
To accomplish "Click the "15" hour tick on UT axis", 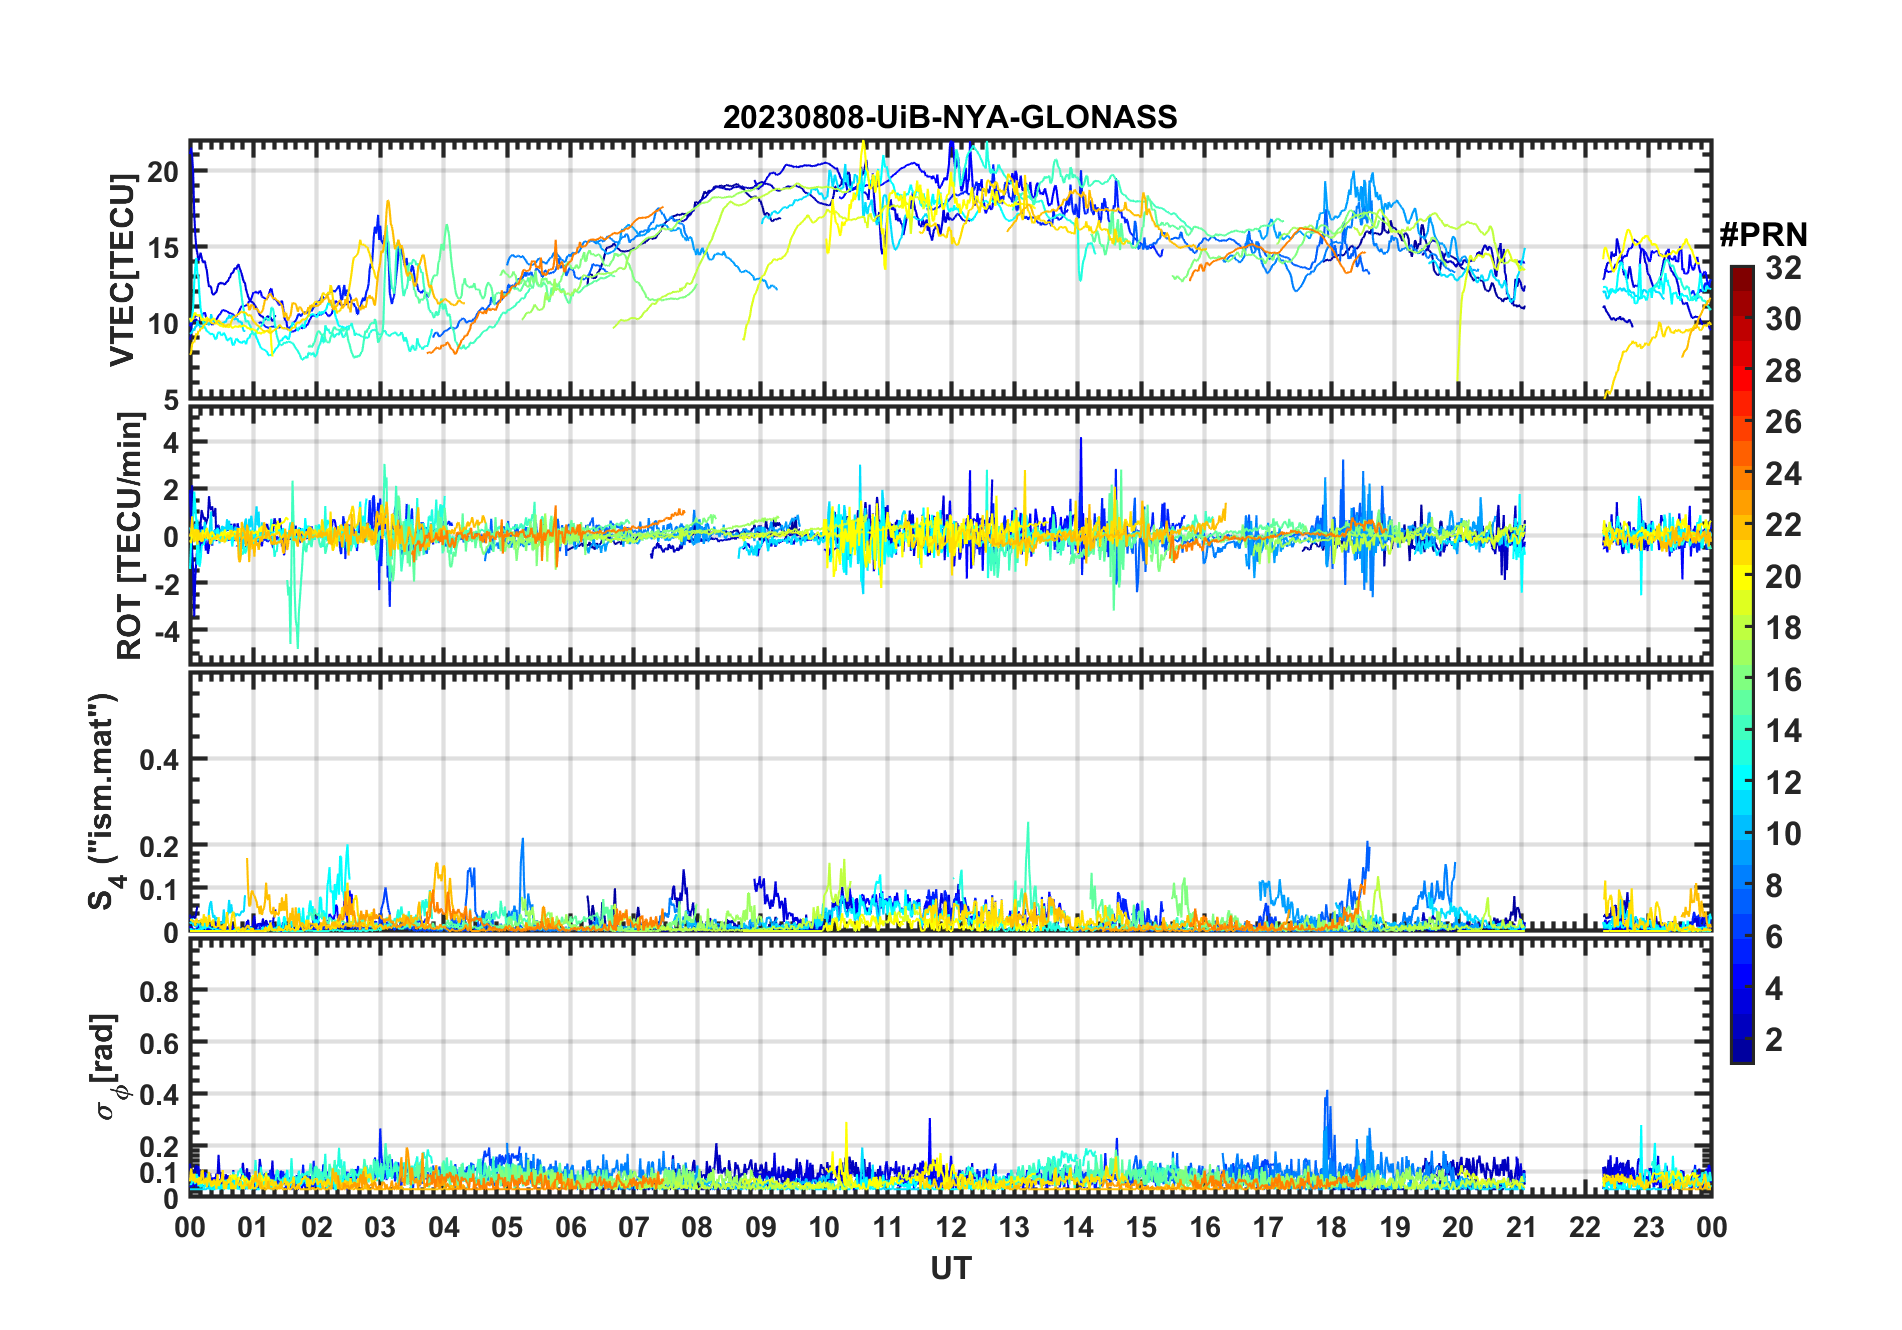I will tap(1141, 1227).
